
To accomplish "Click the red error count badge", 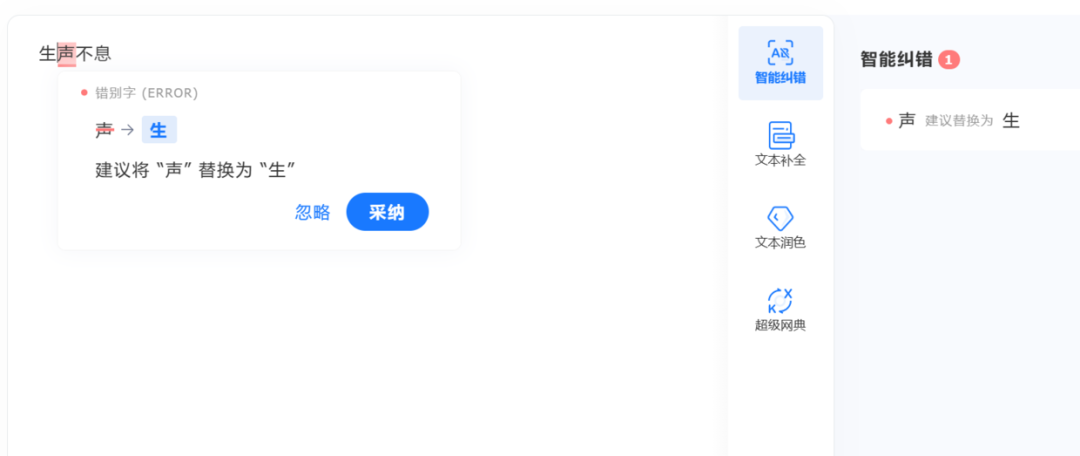I will [949, 60].
